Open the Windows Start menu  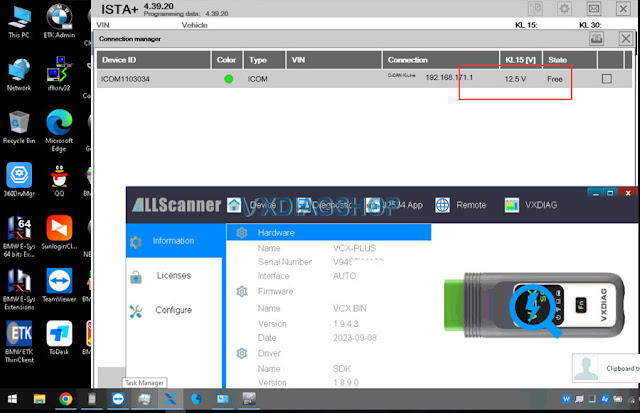(12, 399)
